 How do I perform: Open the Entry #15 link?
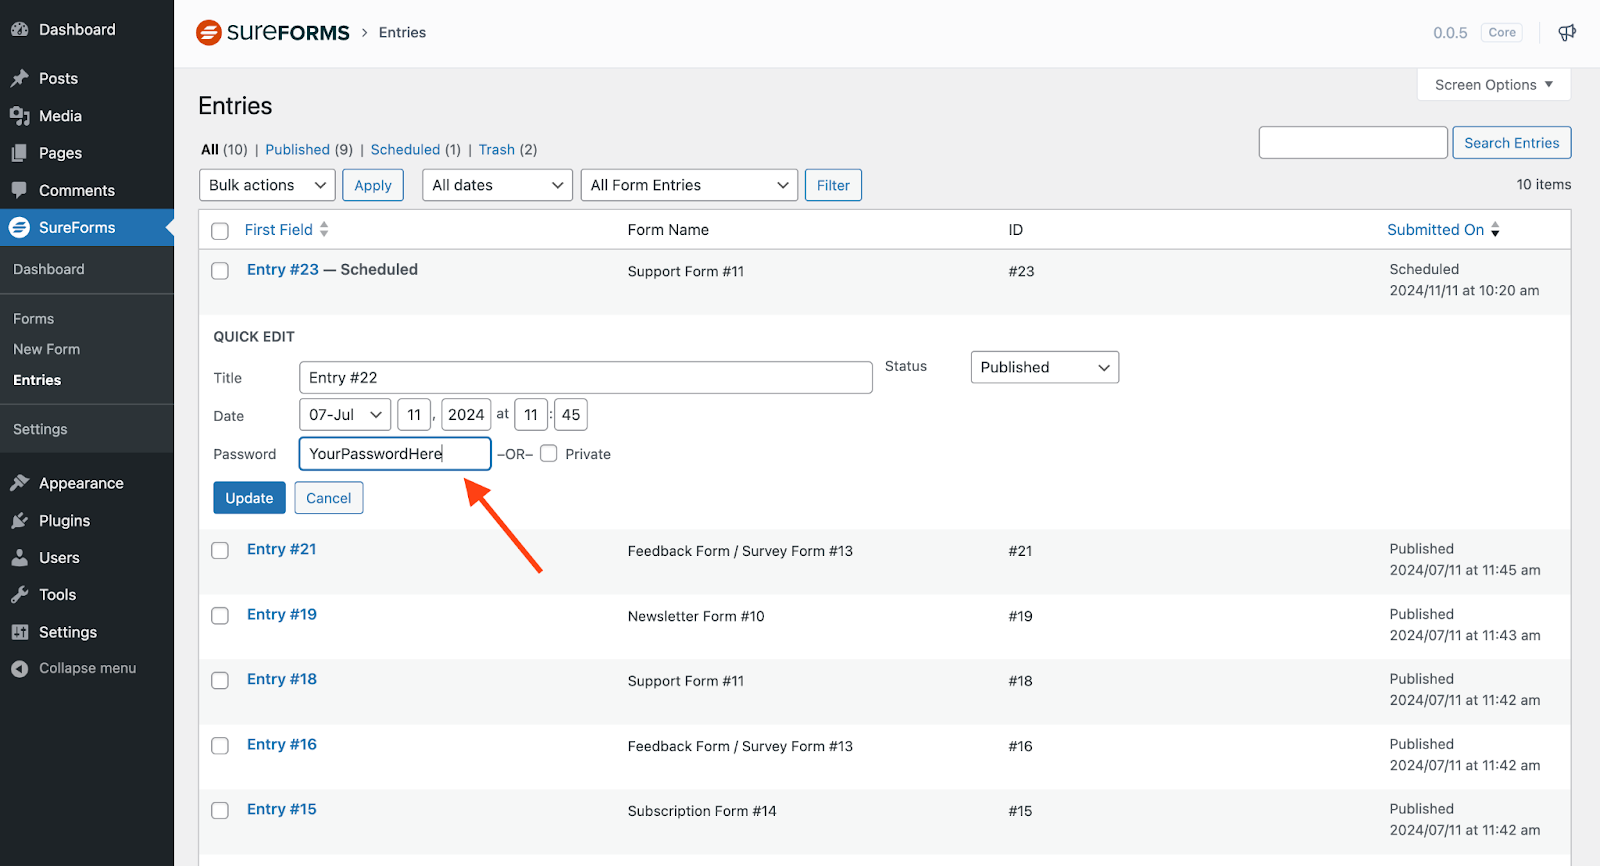point(282,809)
